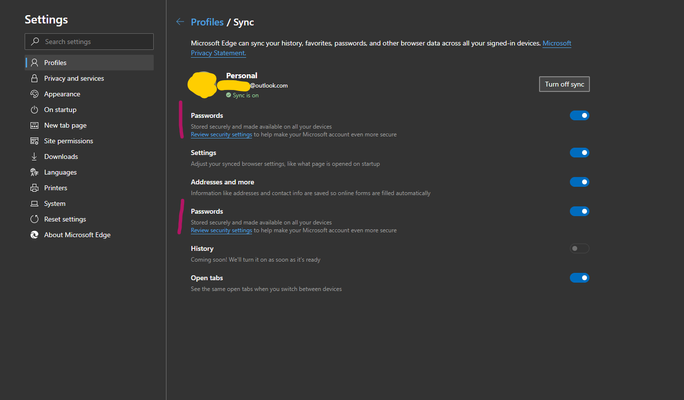Click Profiles breadcrumb link
Viewport: 684px width, 400px height.
(x=207, y=22)
